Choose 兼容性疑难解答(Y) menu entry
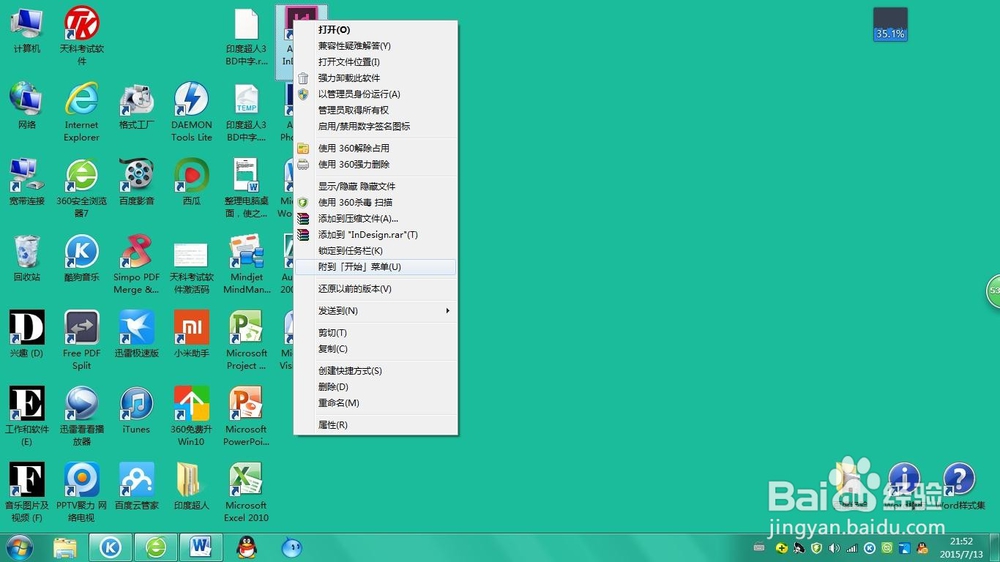 376,46
